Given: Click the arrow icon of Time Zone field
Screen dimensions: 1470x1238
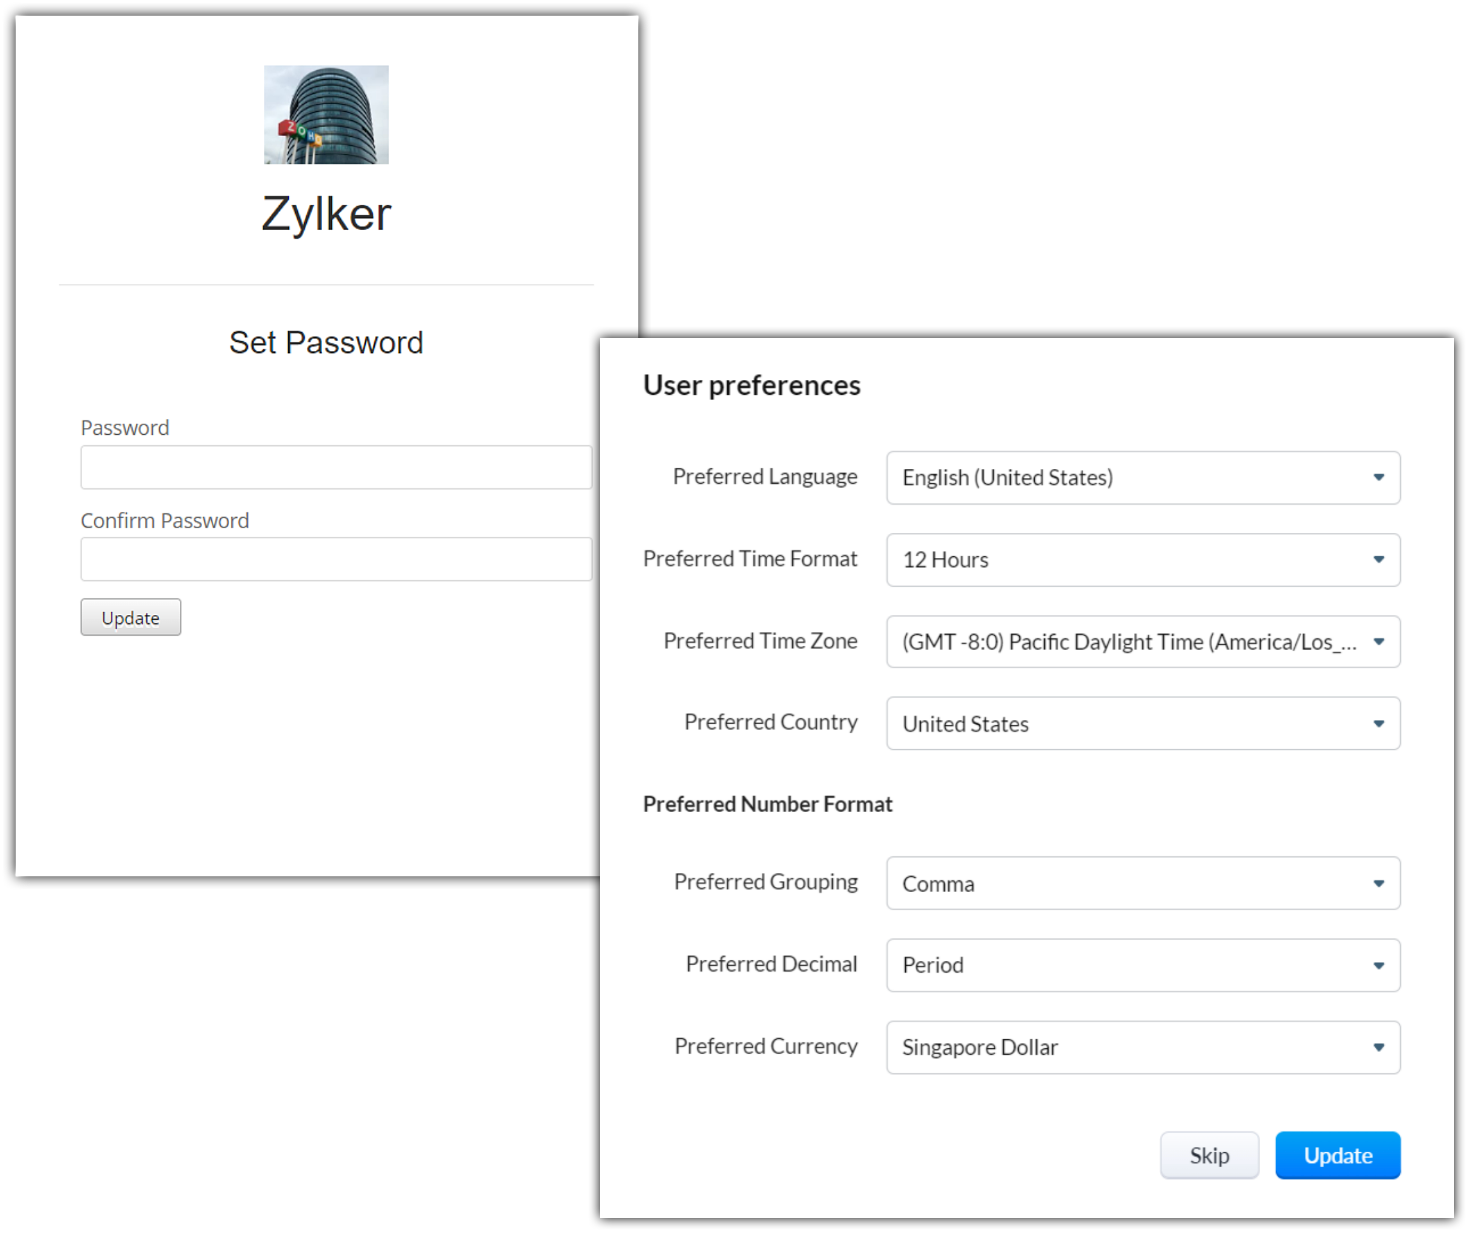Looking at the screenshot, I should click(1378, 642).
